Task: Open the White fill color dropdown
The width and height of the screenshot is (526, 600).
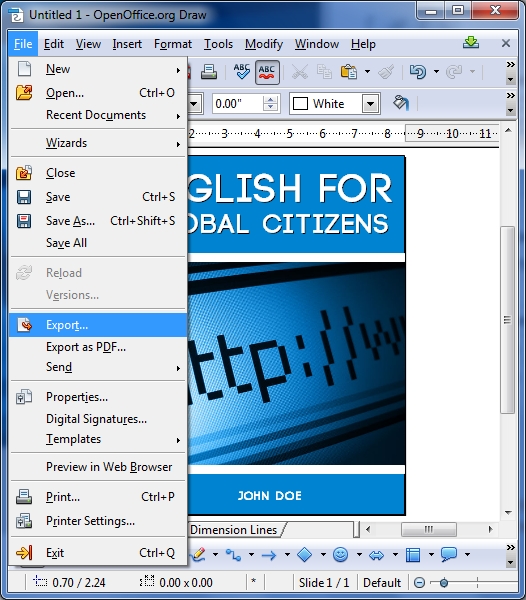Action: point(370,104)
